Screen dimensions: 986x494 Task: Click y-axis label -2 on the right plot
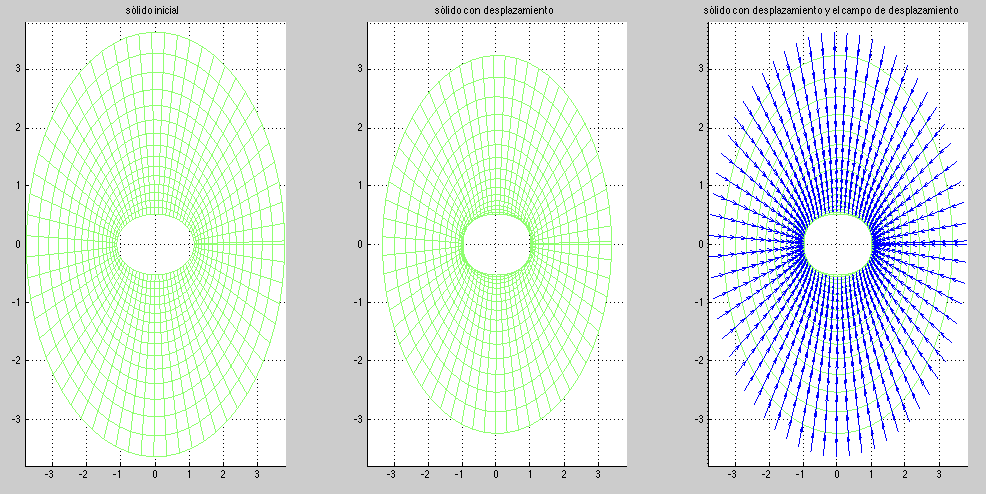697,361
